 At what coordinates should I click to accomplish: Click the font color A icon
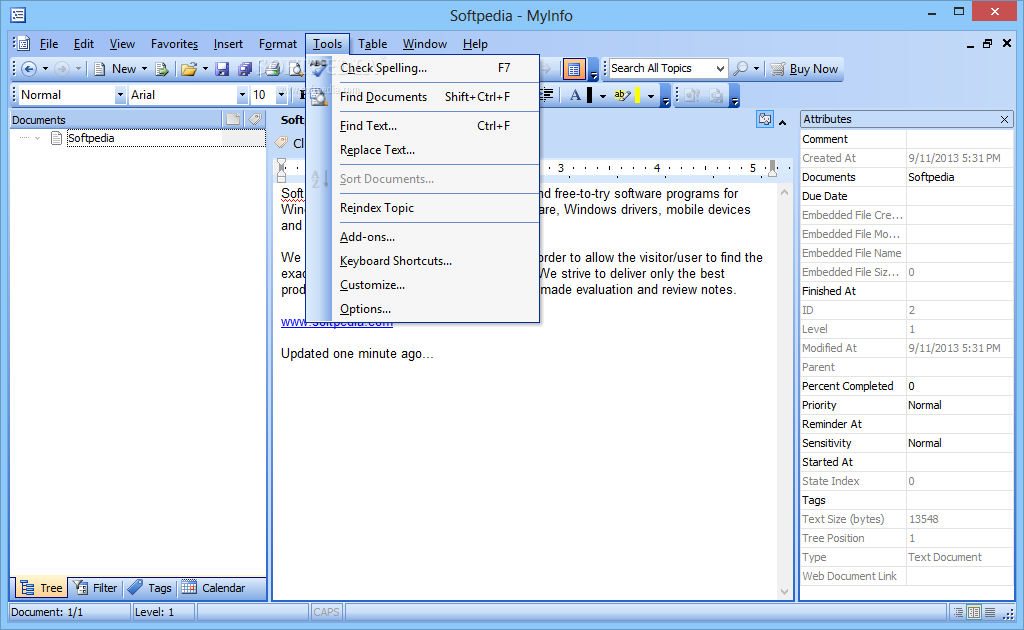pyautogui.click(x=575, y=95)
